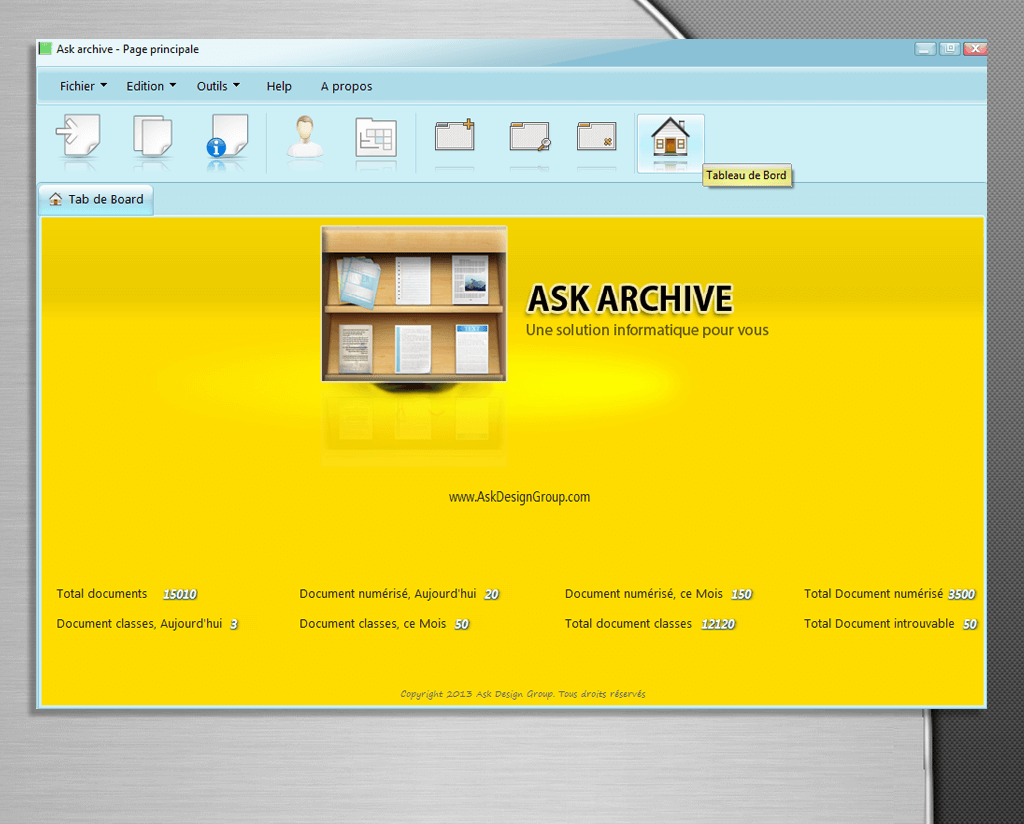Visit the www.AskDesignGroup.com link
The width and height of the screenshot is (1024, 824).
tap(519, 497)
